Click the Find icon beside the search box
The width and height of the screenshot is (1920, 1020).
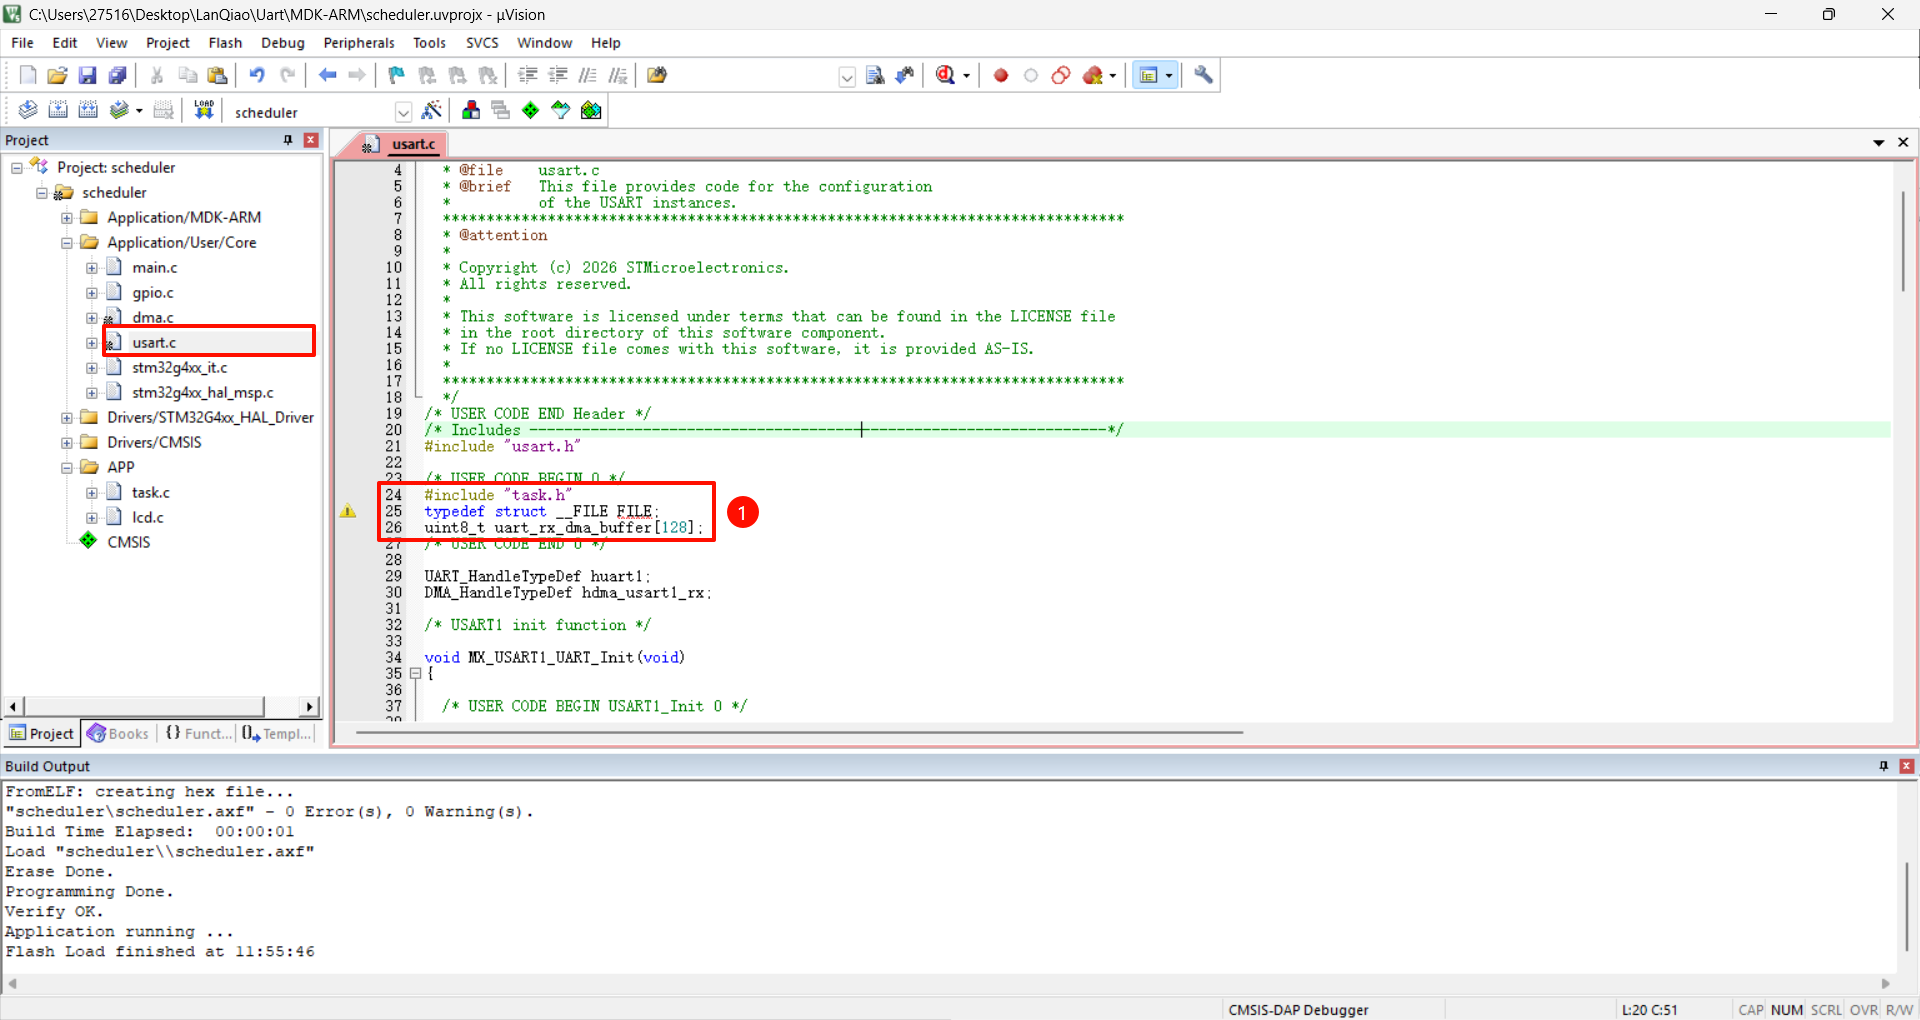[x=875, y=75]
